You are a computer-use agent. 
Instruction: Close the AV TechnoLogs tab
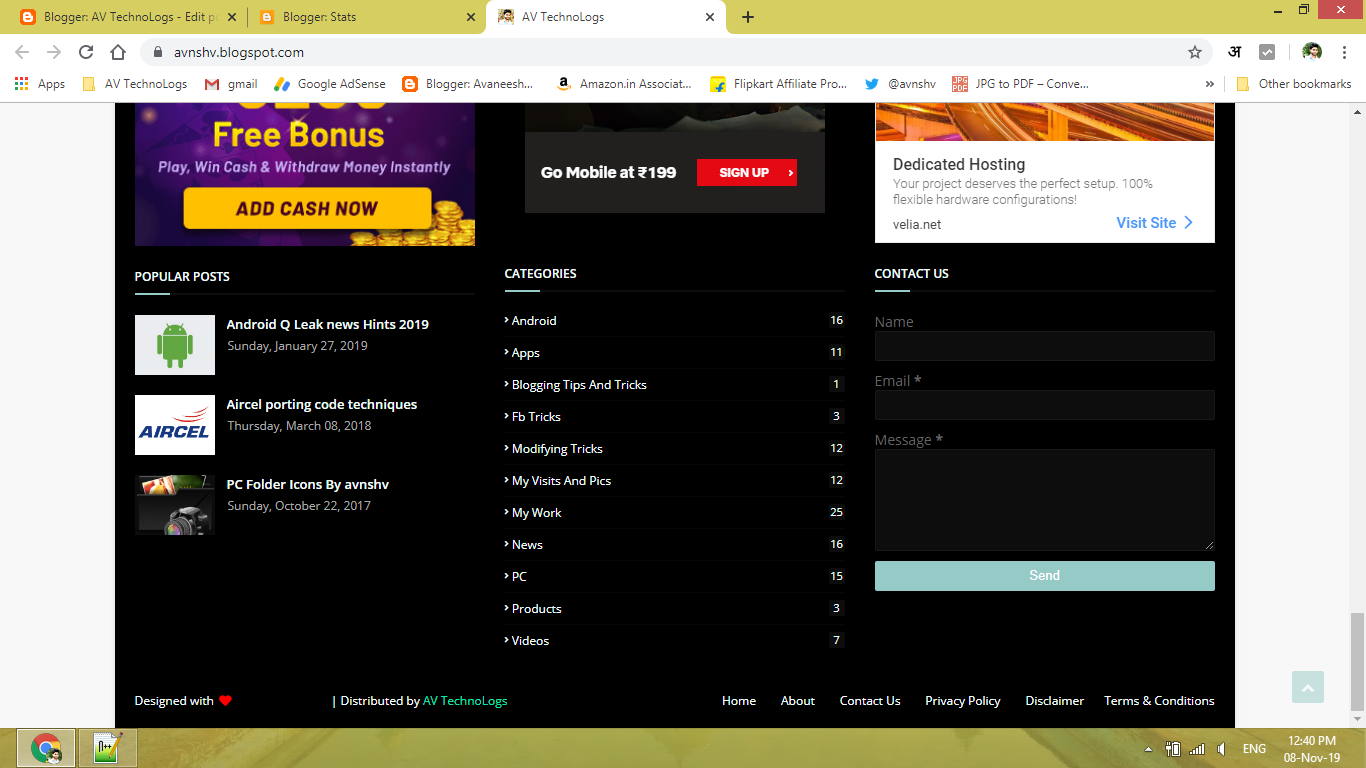tap(710, 17)
